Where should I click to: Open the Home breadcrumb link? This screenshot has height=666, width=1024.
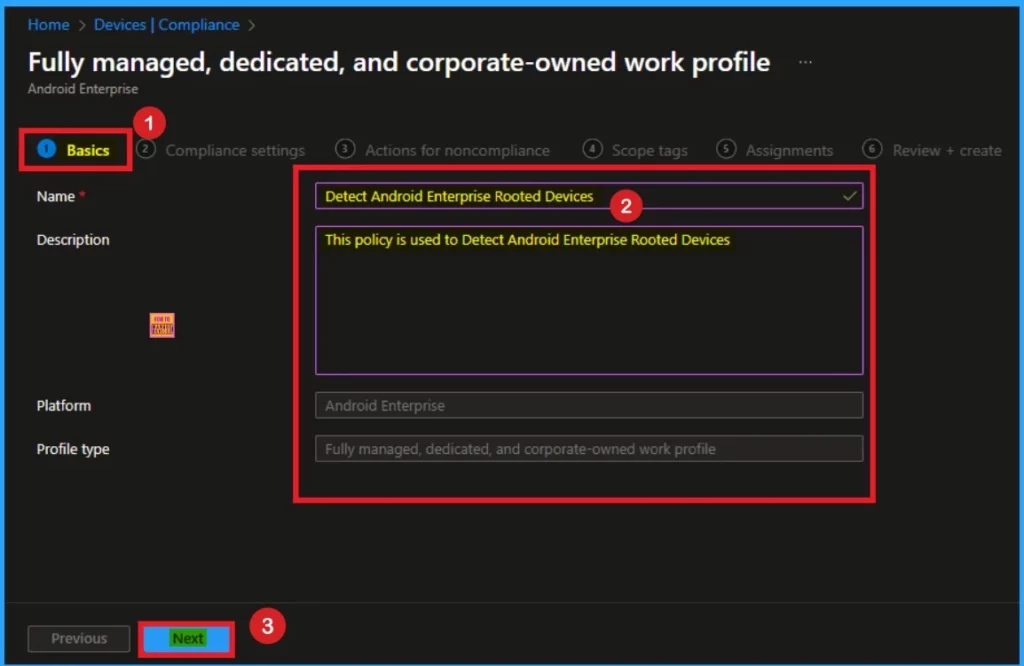48,25
